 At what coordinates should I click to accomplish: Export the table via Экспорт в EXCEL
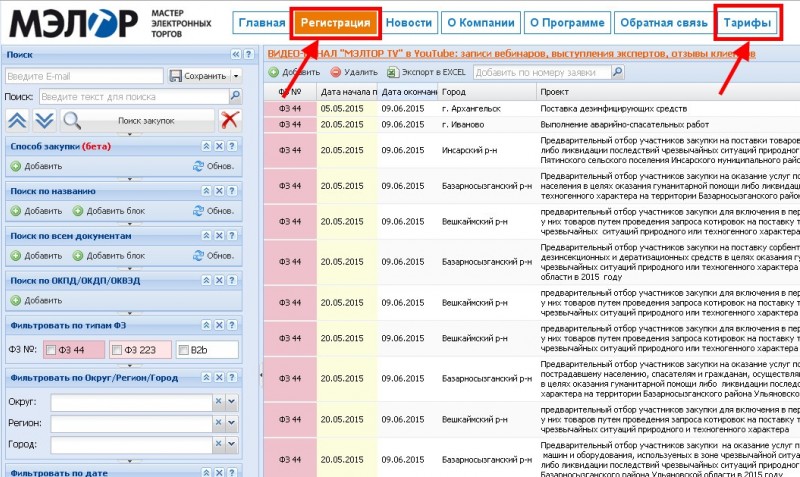[x=427, y=72]
